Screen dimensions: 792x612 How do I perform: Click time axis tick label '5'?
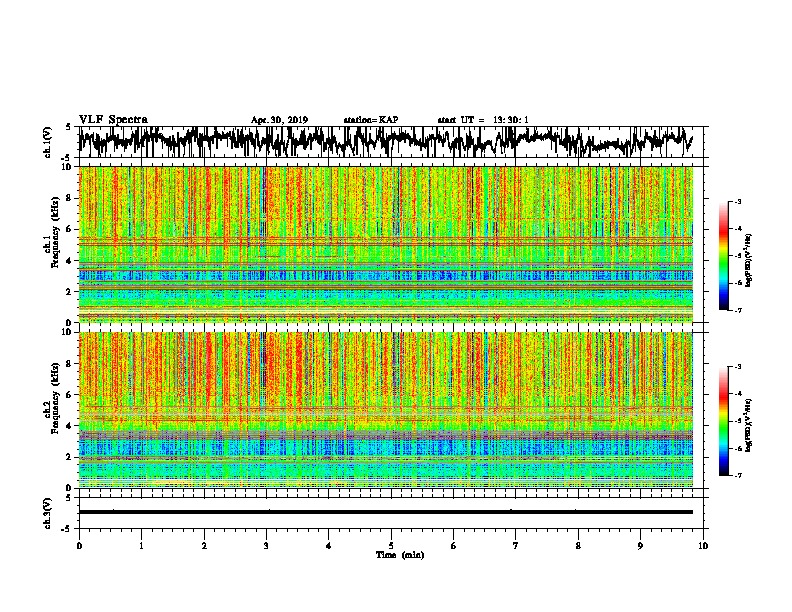pyautogui.click(x=391, y=546)
